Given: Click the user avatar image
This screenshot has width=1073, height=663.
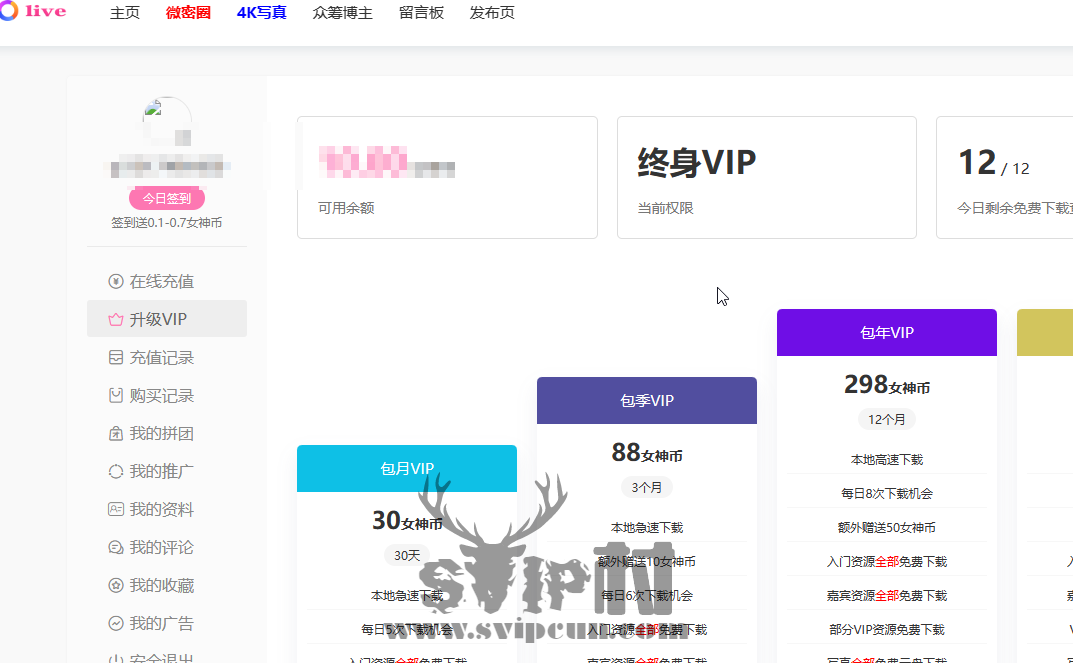Looking at the screenshot, I should click(167, 121).
